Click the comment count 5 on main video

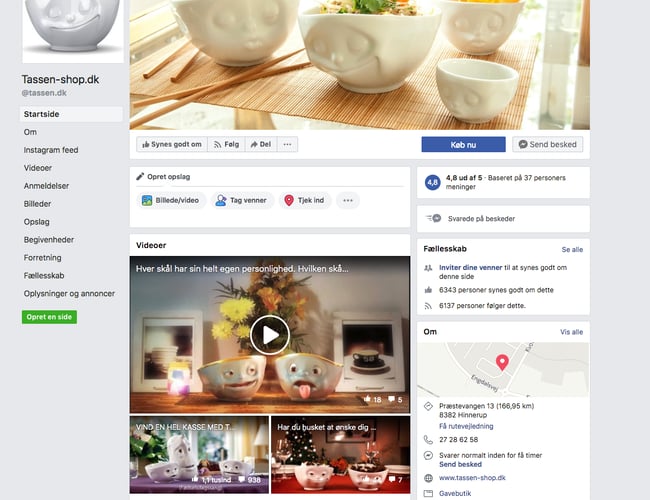[395, 399]
